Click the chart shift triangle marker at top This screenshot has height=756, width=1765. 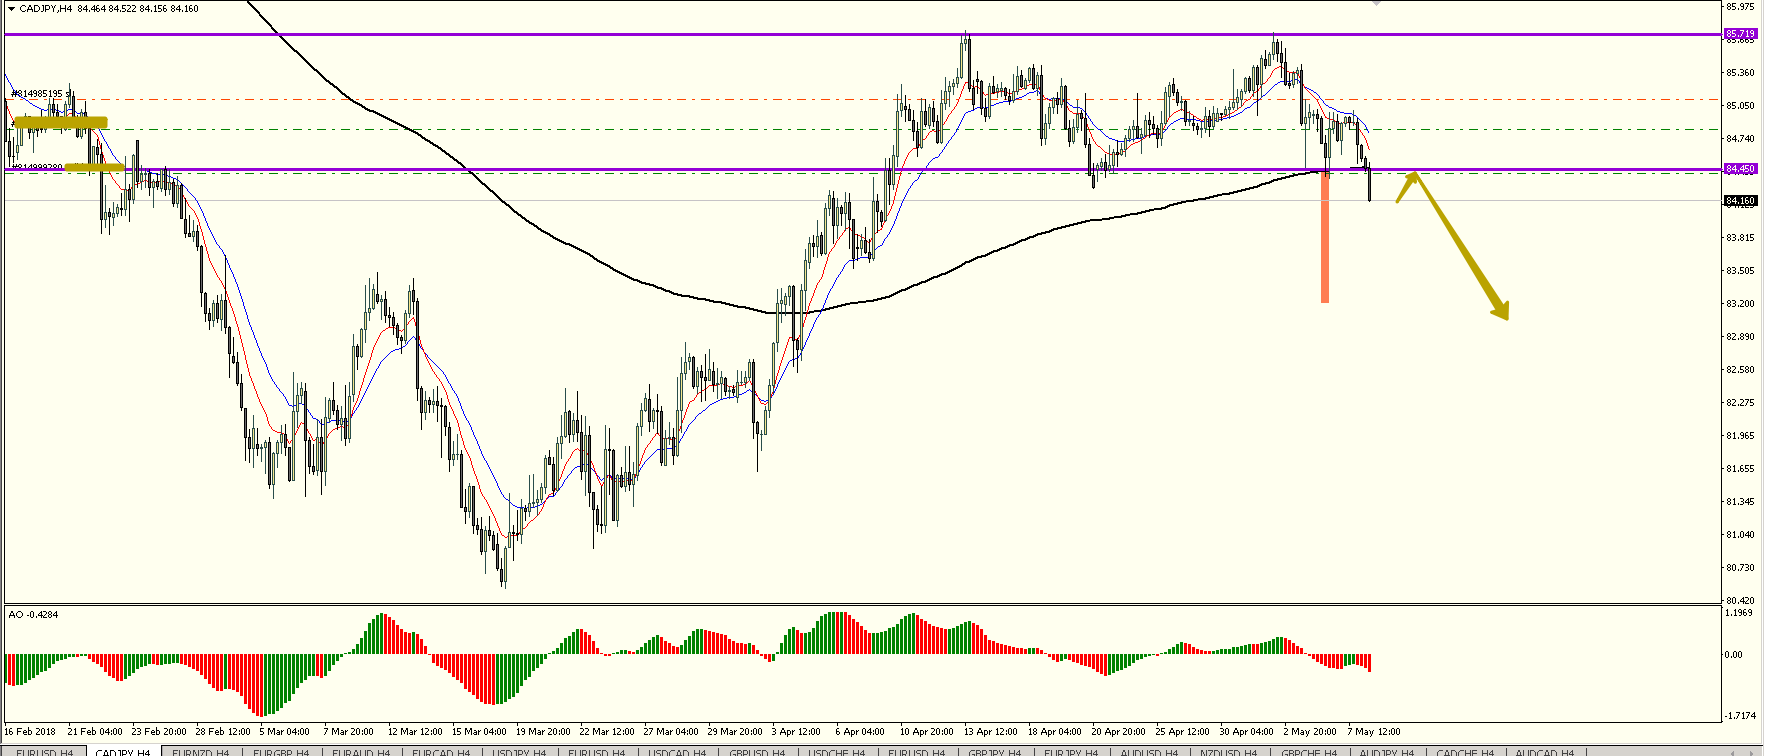pyautogui.click(x=1376, y=3)
